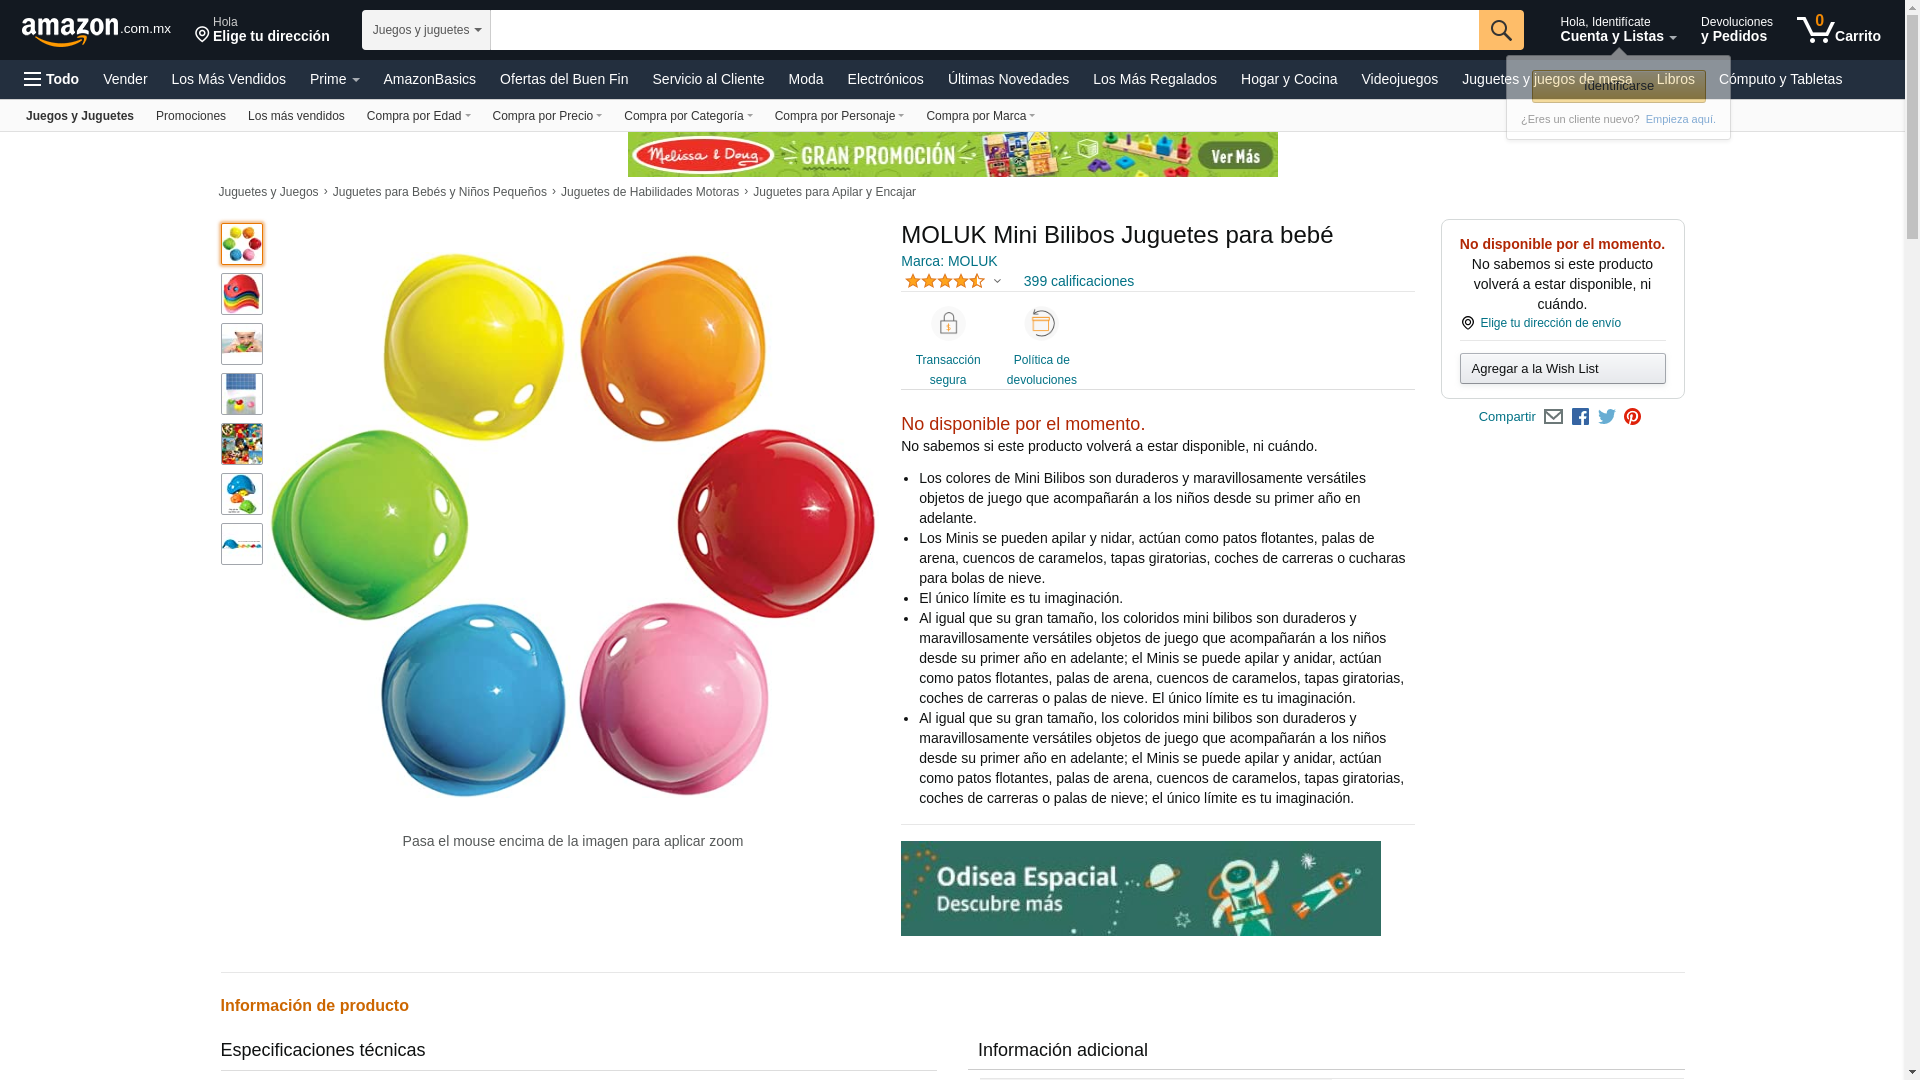Image resolution: width=1920 pixels, height=1080 pixels.
Task: Go to Videojuegos in navigation bar
Action: pos(1399,79)
